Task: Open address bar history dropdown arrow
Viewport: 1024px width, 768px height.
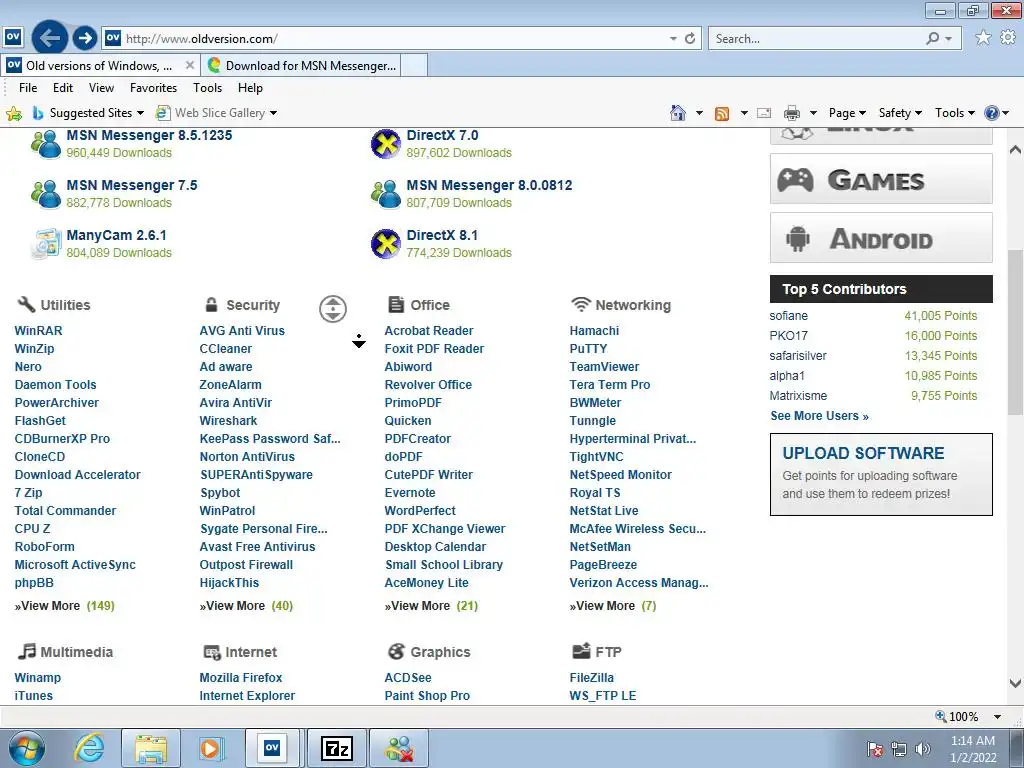Action: tap(673, 39)
